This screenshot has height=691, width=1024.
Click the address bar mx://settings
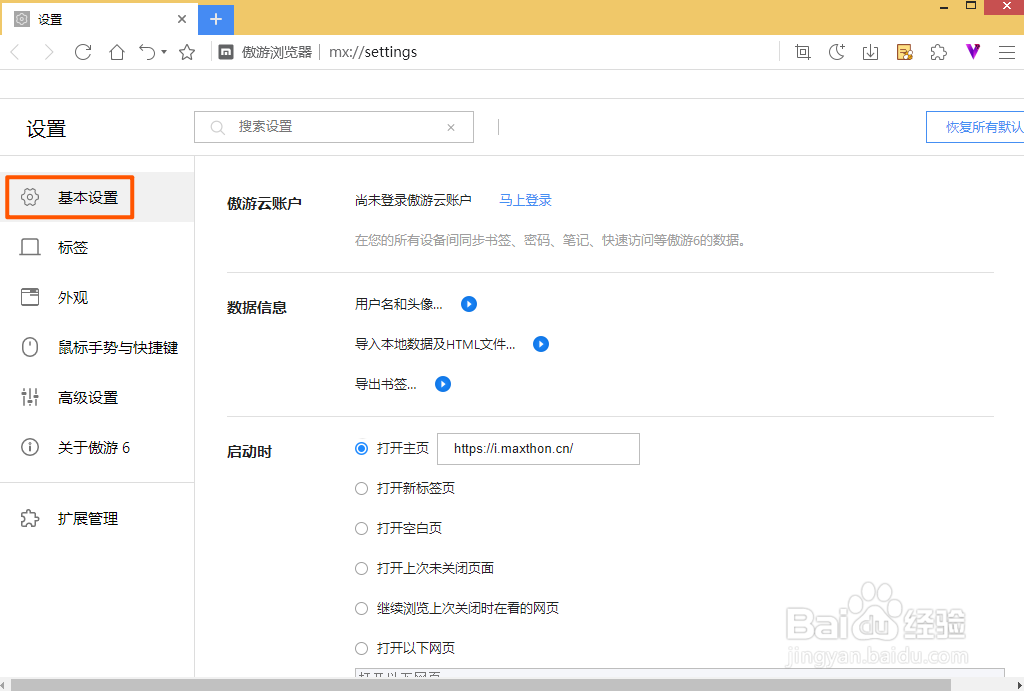pyautogui.click(x=373, y=52)
